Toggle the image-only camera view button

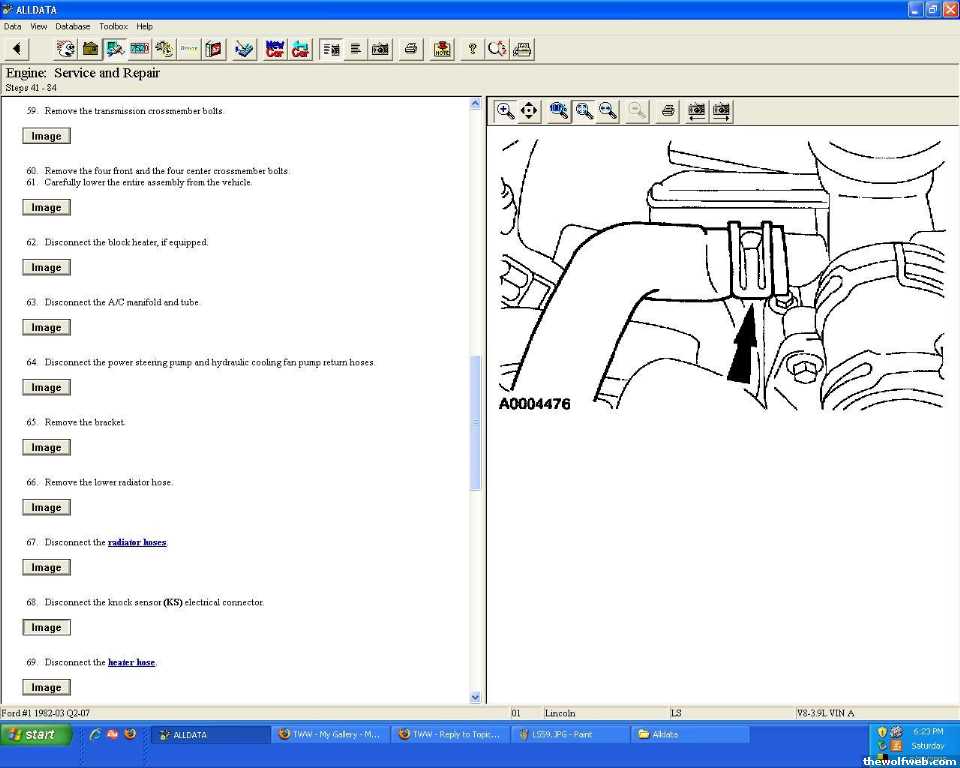pyautogui.click(x=380, y=49)
